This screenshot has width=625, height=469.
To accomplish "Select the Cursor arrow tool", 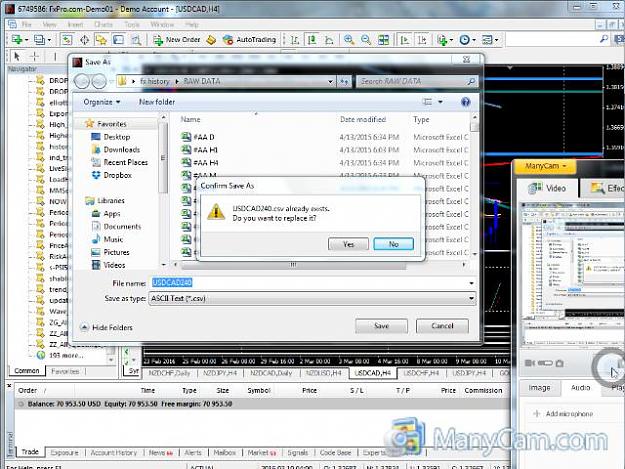I will (16, 57).
